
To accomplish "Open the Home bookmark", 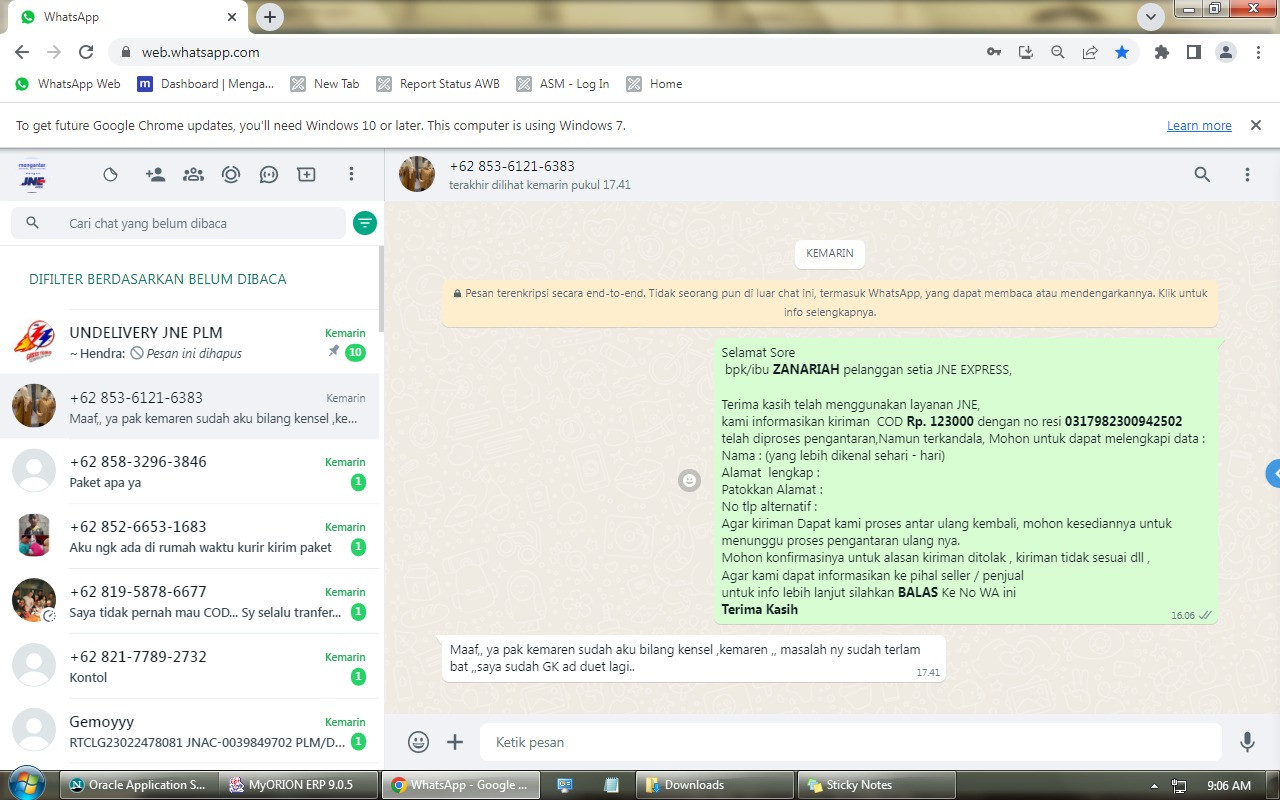I will pyautogui.click(x=655, y=84).
